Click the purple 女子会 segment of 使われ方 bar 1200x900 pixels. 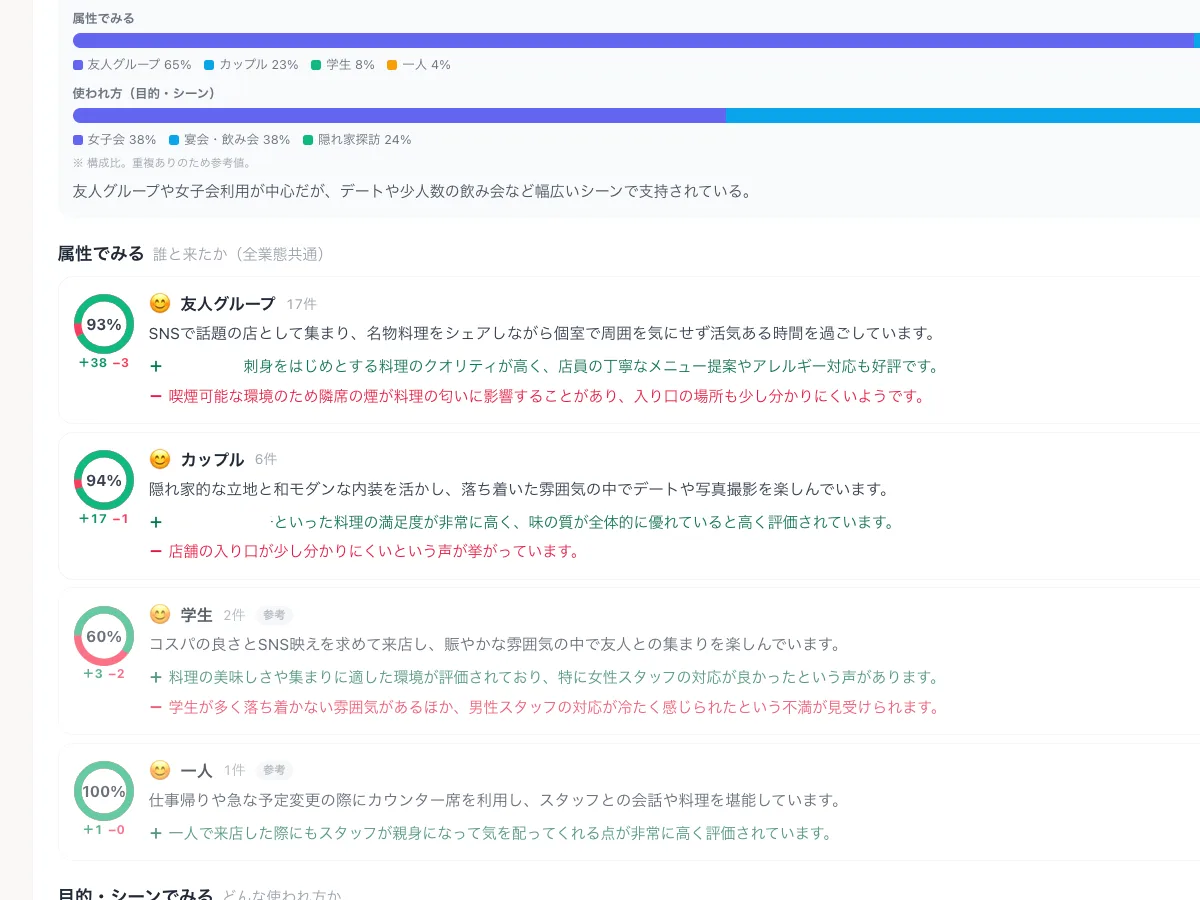(x=399, y=116)
